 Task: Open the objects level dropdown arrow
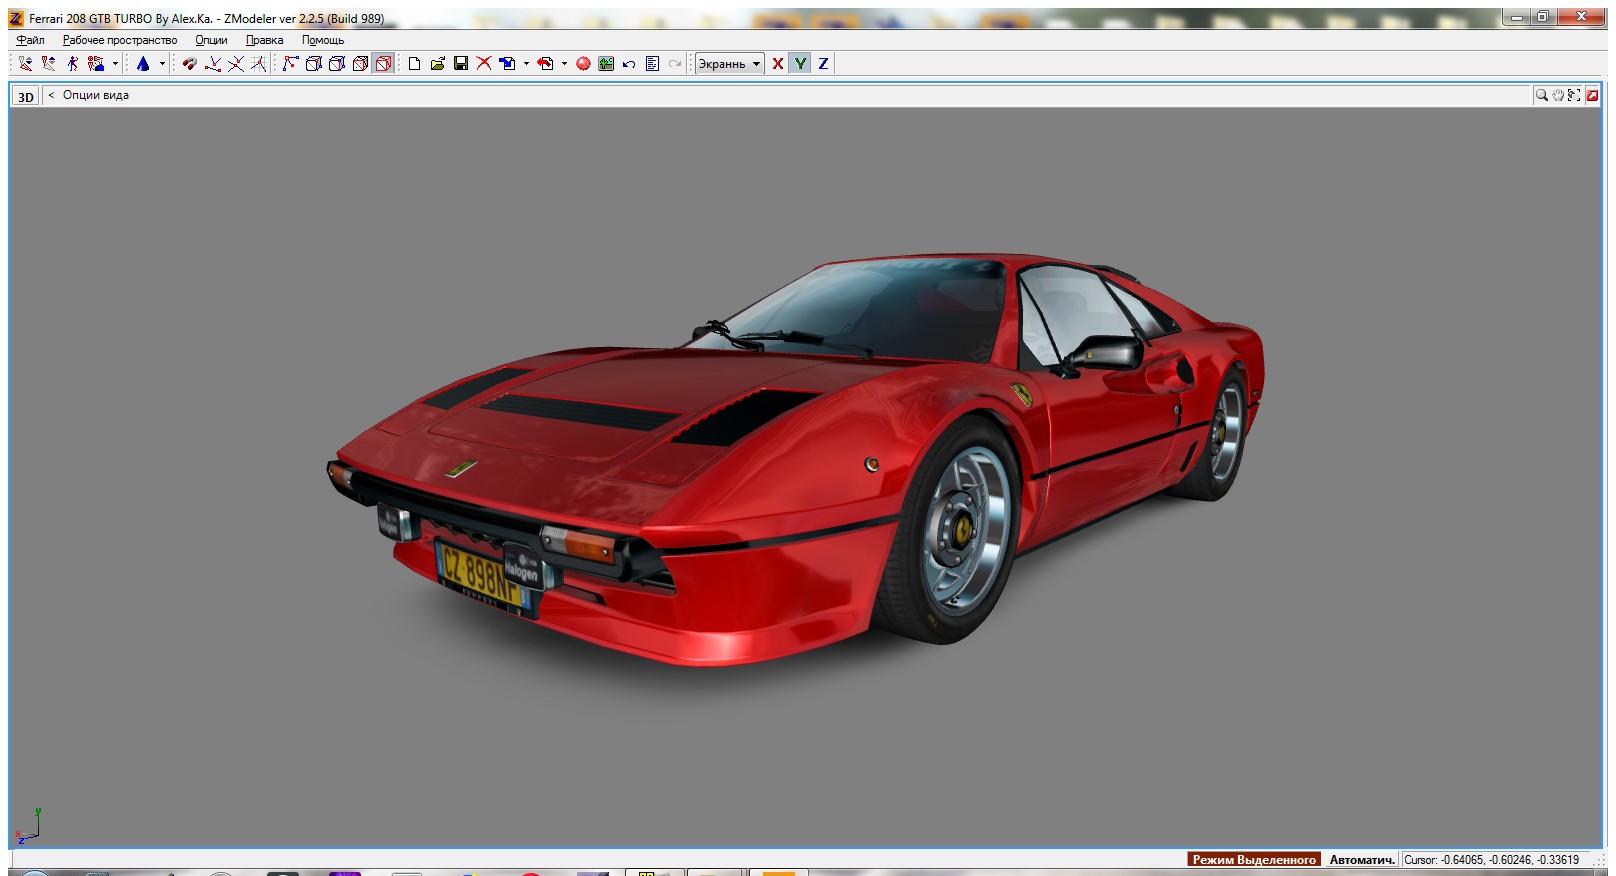115,64
